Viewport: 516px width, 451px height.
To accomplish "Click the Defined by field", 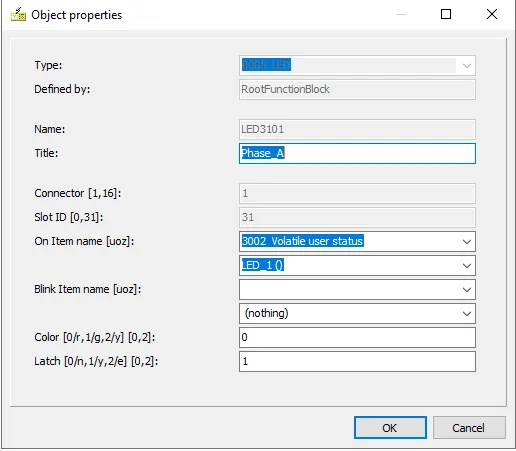I will tap(357, 89).
